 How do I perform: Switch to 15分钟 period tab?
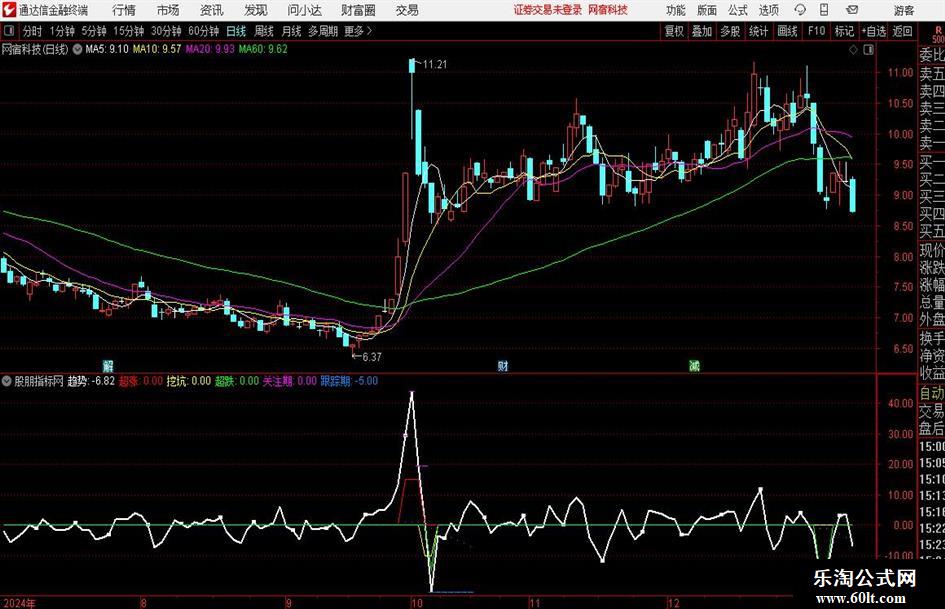(129, 31)
